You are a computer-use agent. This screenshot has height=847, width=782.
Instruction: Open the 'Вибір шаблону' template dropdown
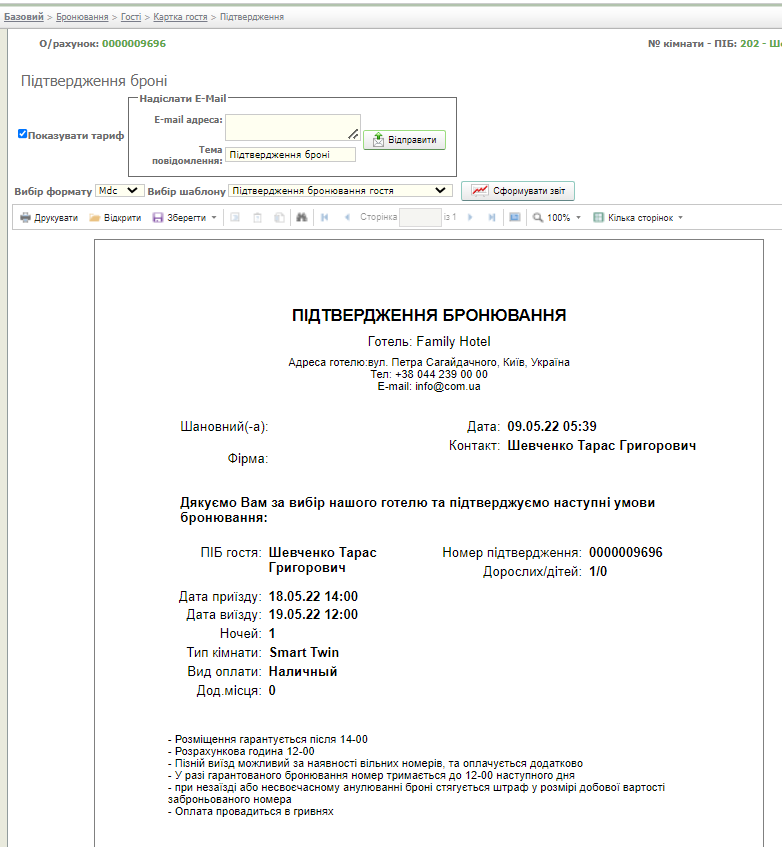tap(340, 190)
